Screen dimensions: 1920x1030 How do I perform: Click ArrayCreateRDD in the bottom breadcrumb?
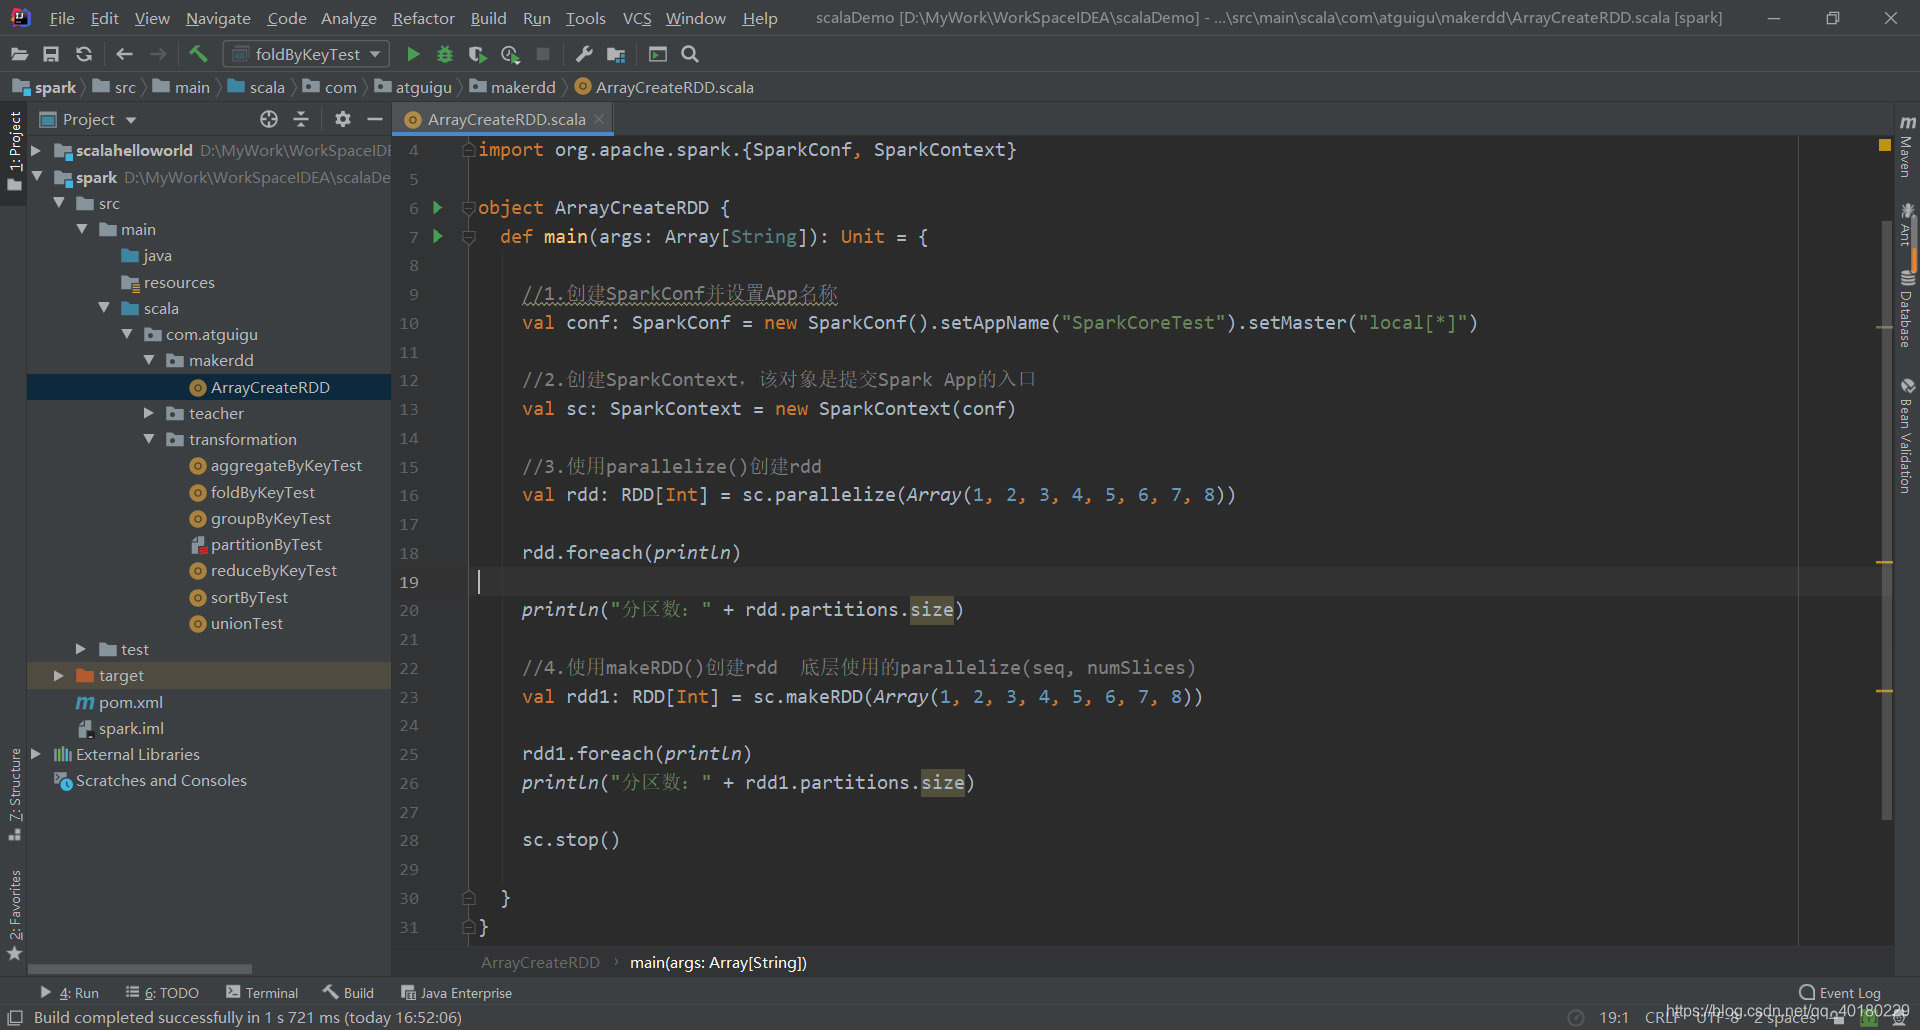tap(540, 962)
